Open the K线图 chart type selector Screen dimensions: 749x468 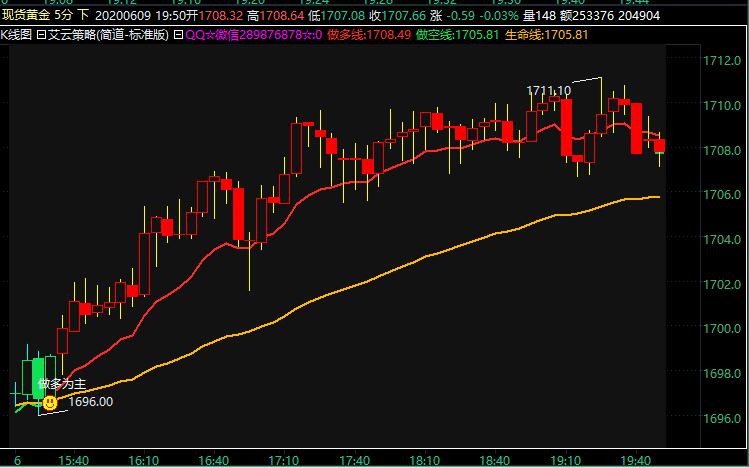[17, 34]
